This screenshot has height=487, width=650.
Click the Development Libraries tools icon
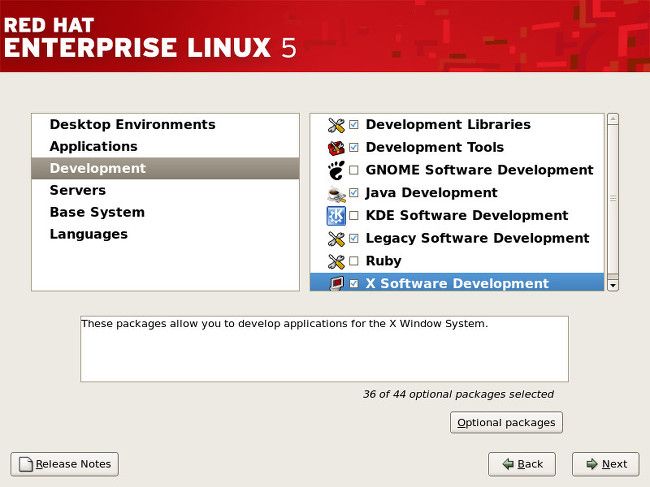pyautogui.click(x=336, y=125)
